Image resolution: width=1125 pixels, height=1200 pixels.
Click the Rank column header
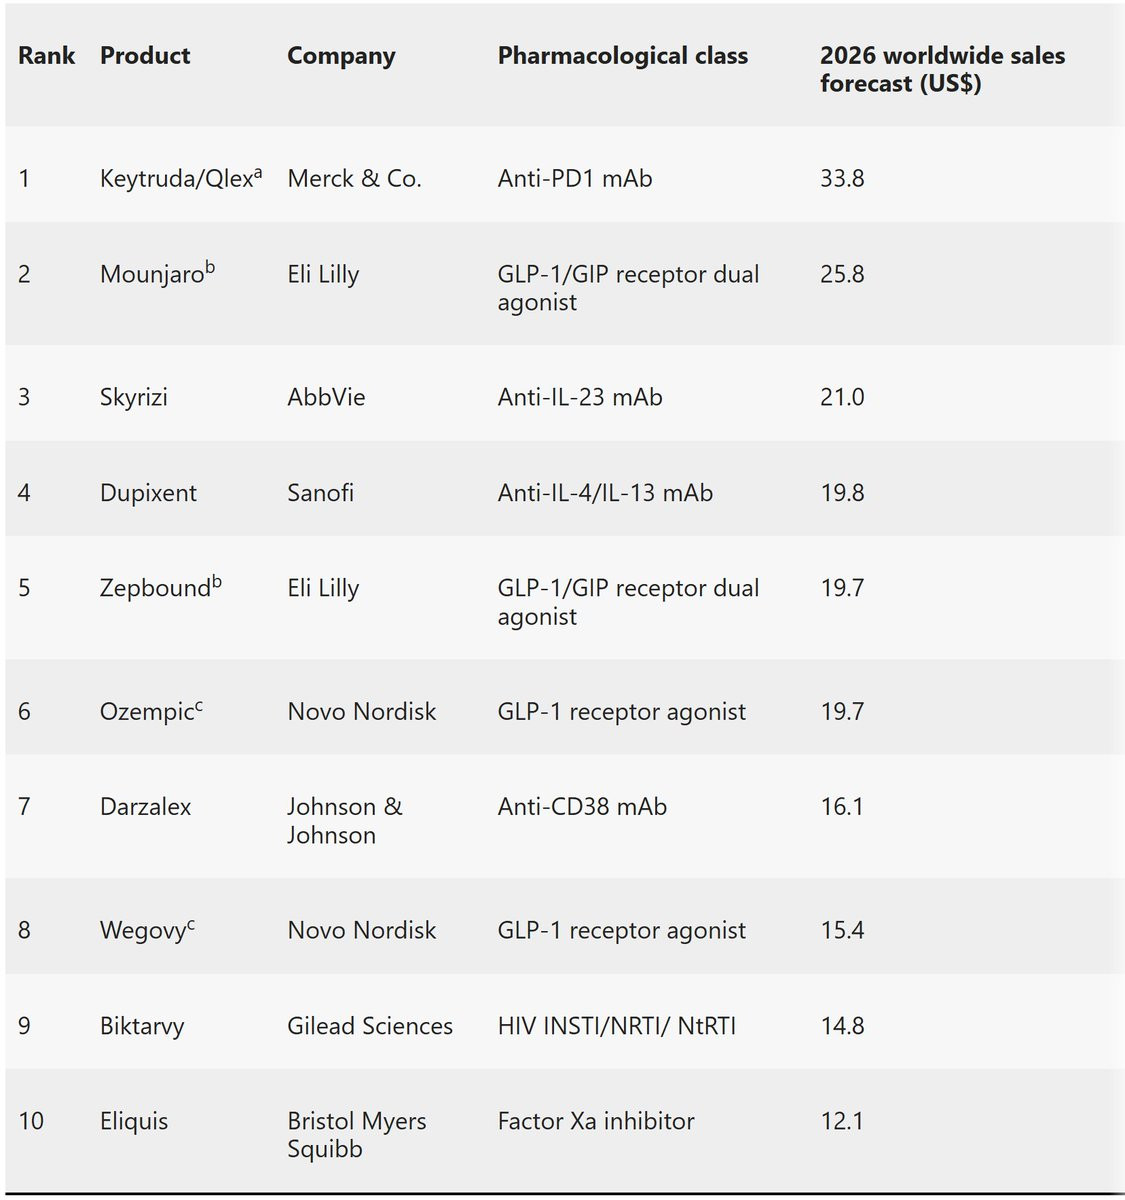pos(46,56)
